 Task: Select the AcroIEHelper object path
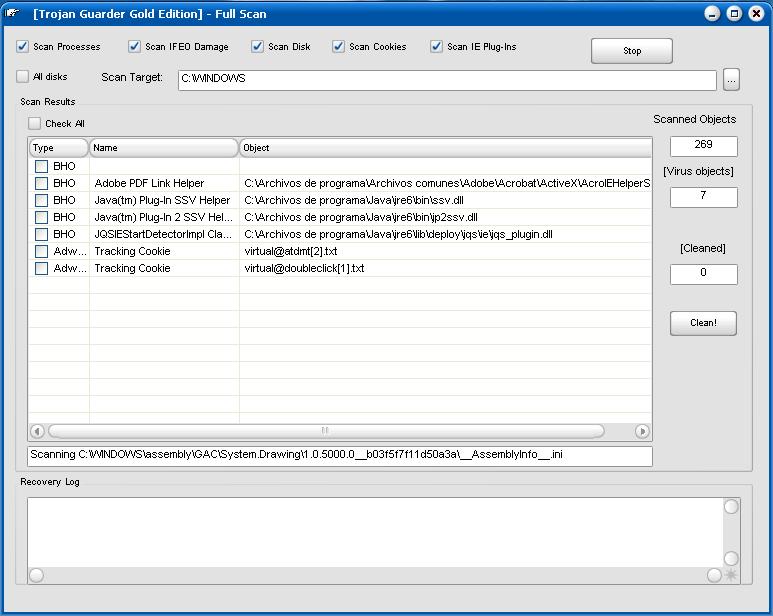(447, 183)
